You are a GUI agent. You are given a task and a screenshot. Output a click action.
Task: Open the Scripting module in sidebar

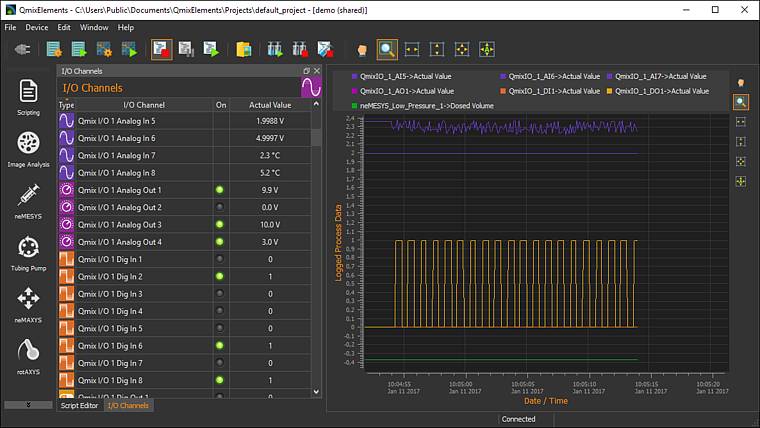[28, 97]
